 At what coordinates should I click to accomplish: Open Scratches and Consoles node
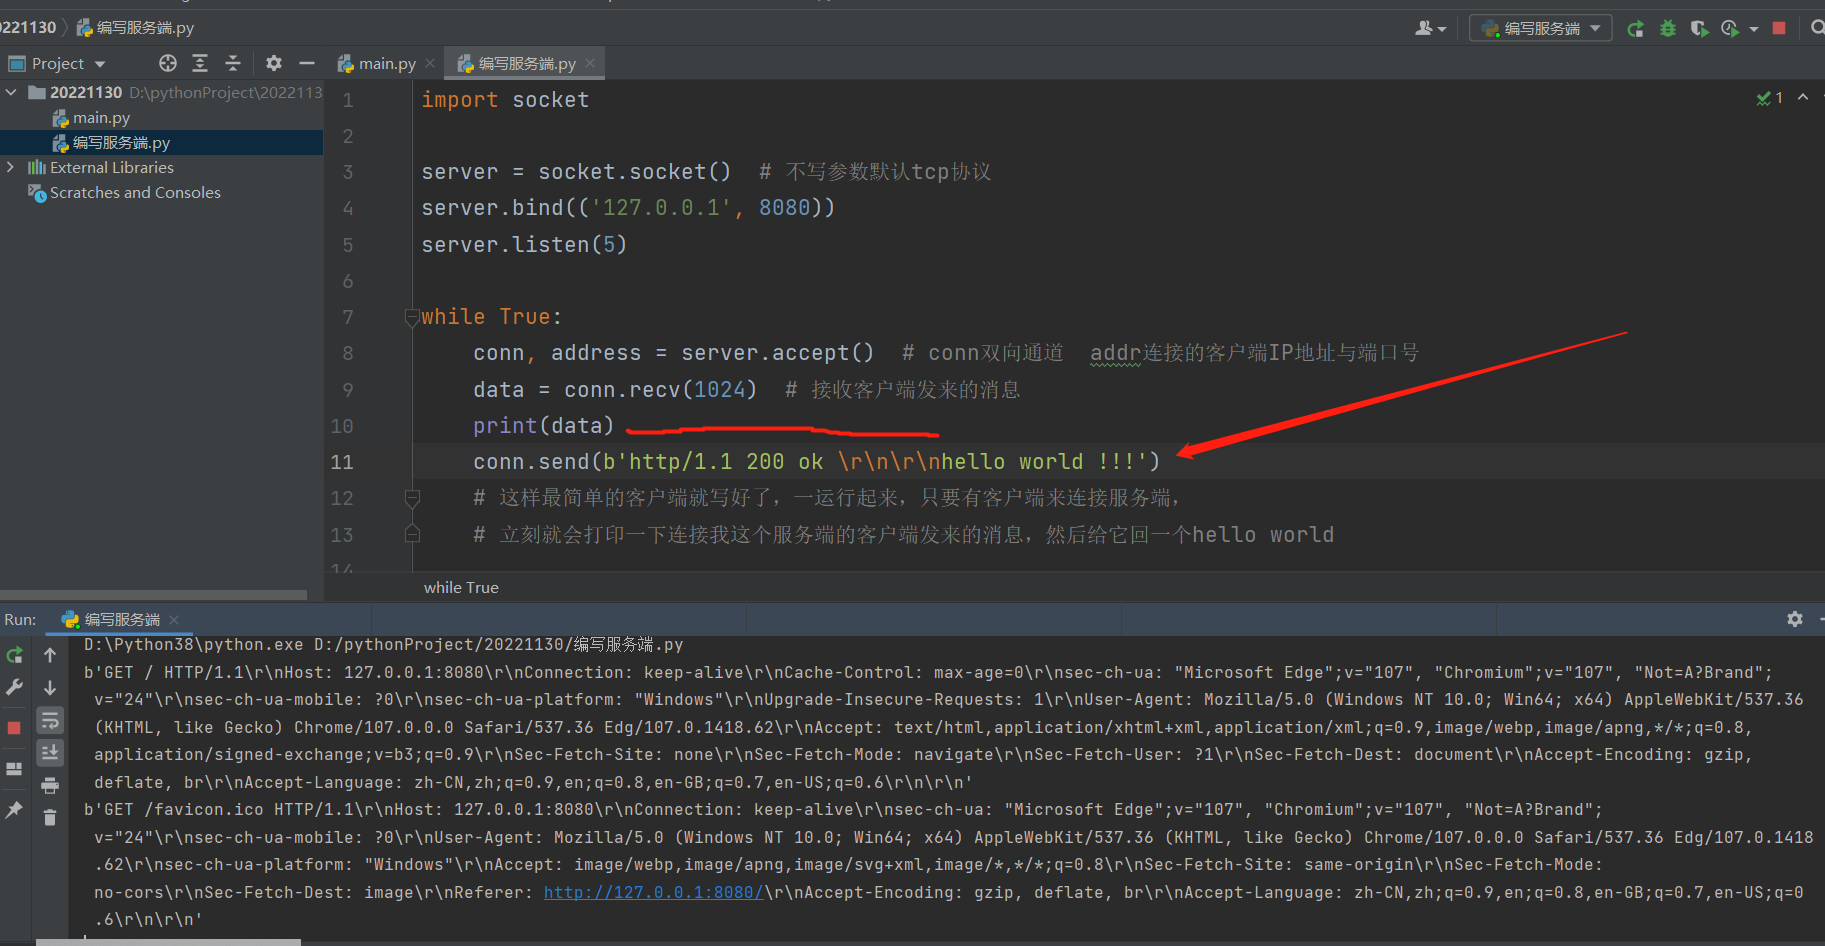(x=135, y=193)
